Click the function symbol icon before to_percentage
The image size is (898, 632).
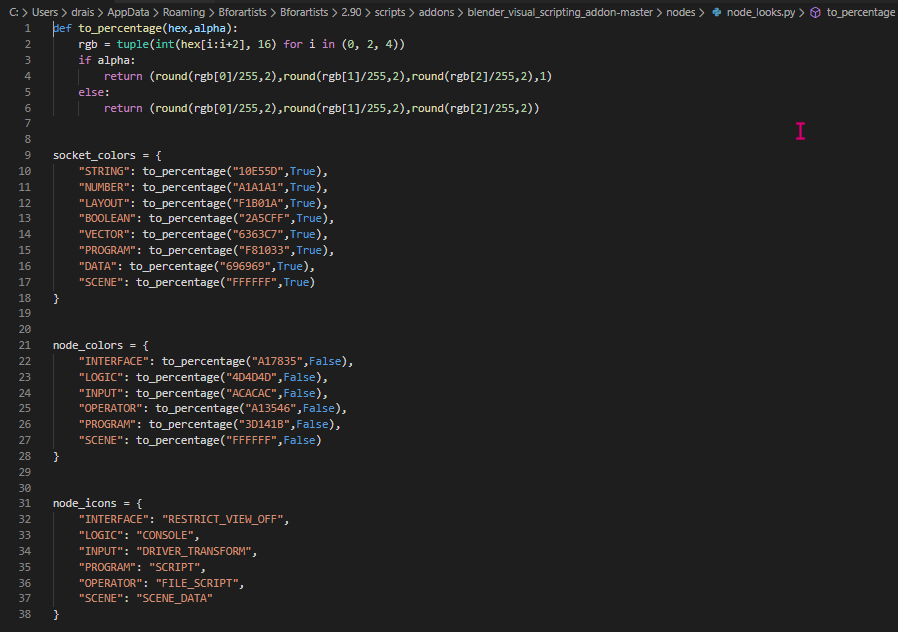tap(816, 12)
